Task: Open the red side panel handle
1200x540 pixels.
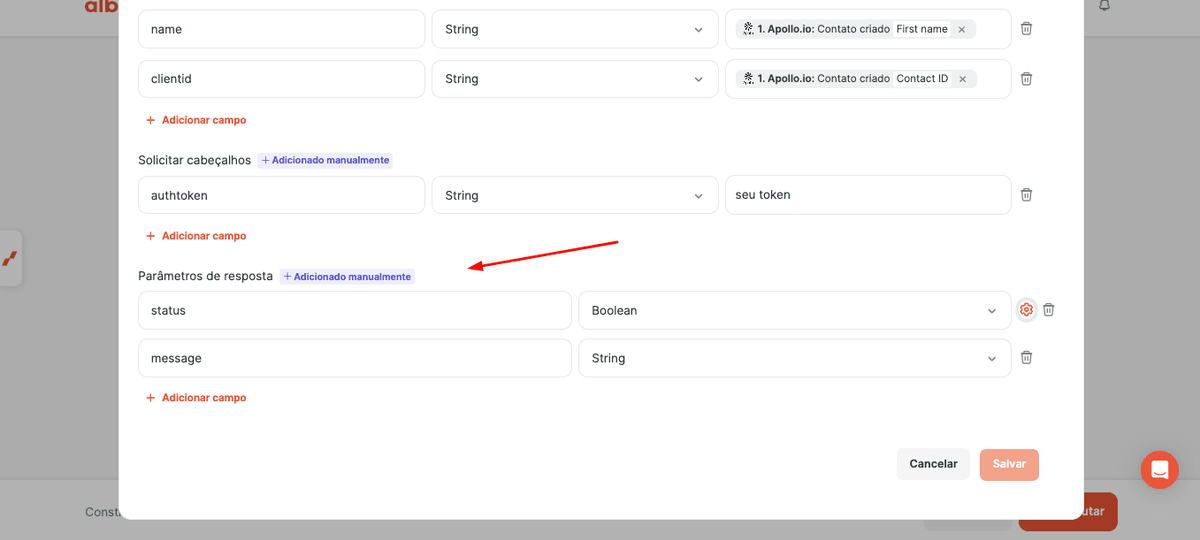Action: click(10, 258)
